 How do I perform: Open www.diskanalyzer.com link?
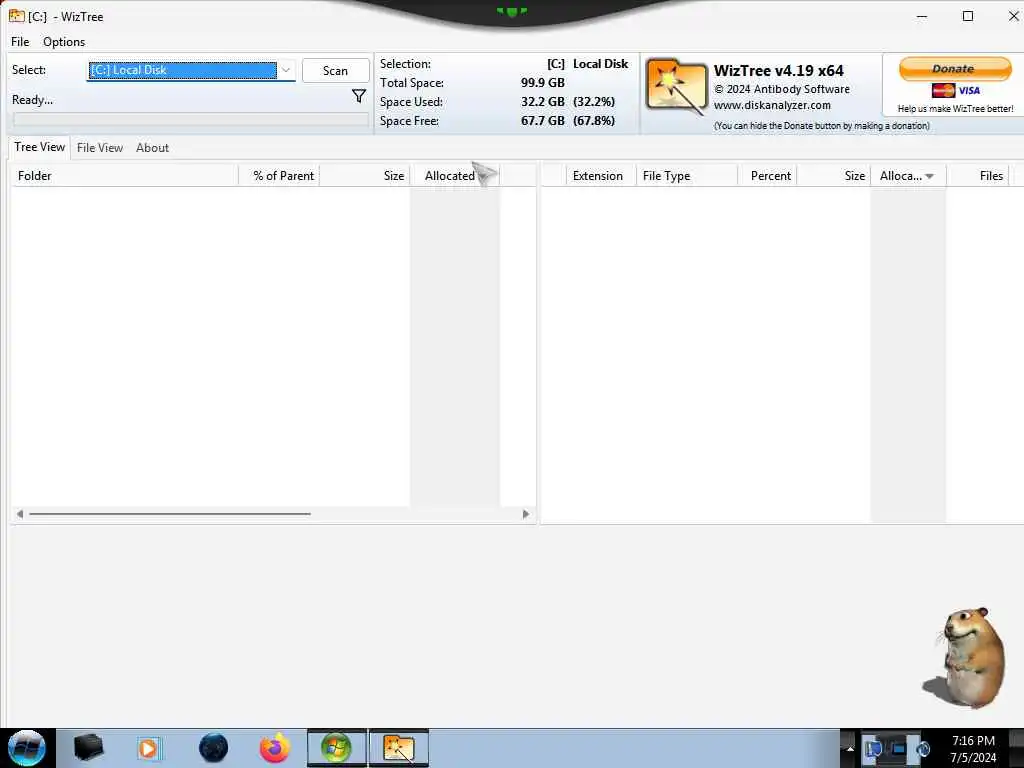click(x=772, y=105)
